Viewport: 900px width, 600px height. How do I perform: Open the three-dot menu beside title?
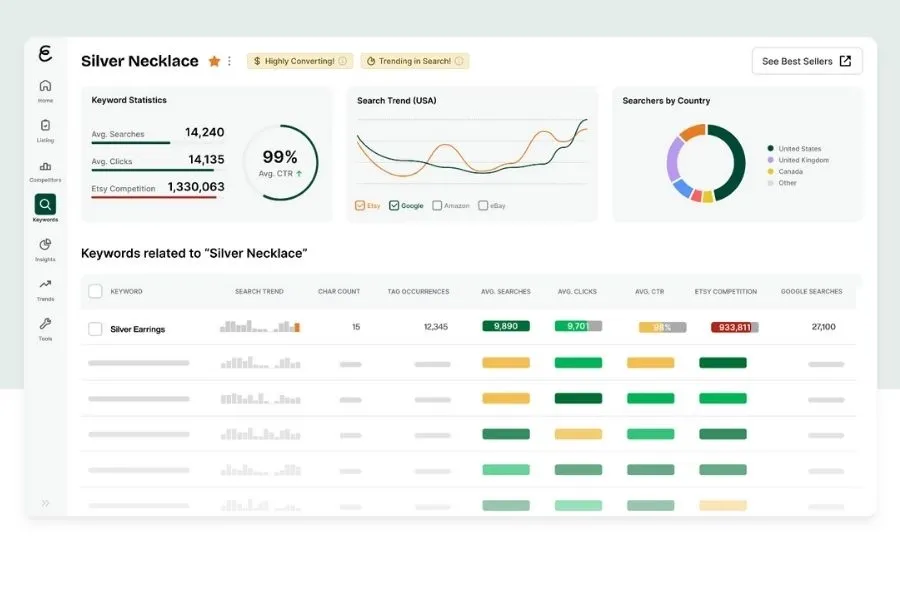(229, 61)
